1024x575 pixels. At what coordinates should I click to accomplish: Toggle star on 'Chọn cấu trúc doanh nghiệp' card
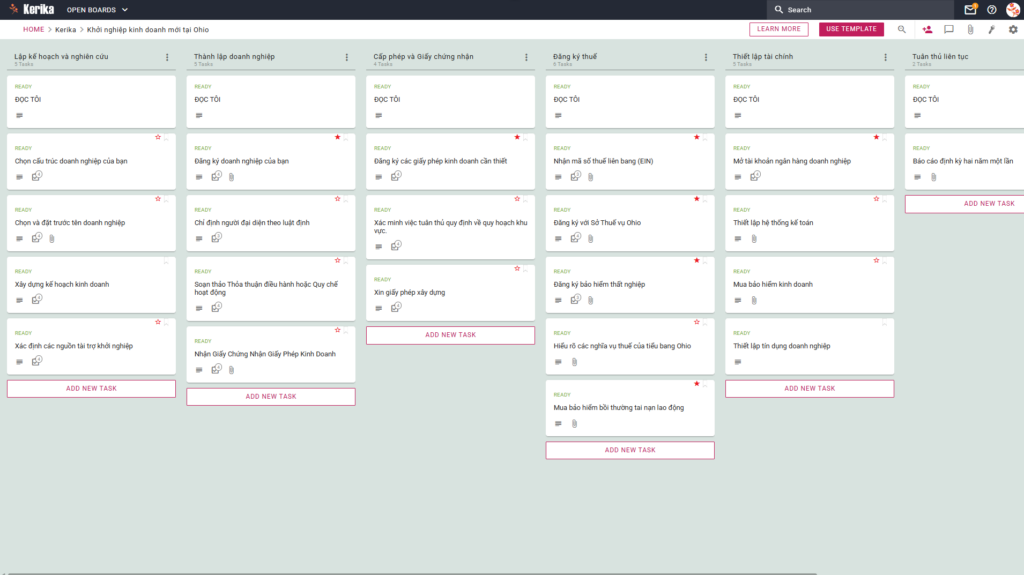click(158, 137)
